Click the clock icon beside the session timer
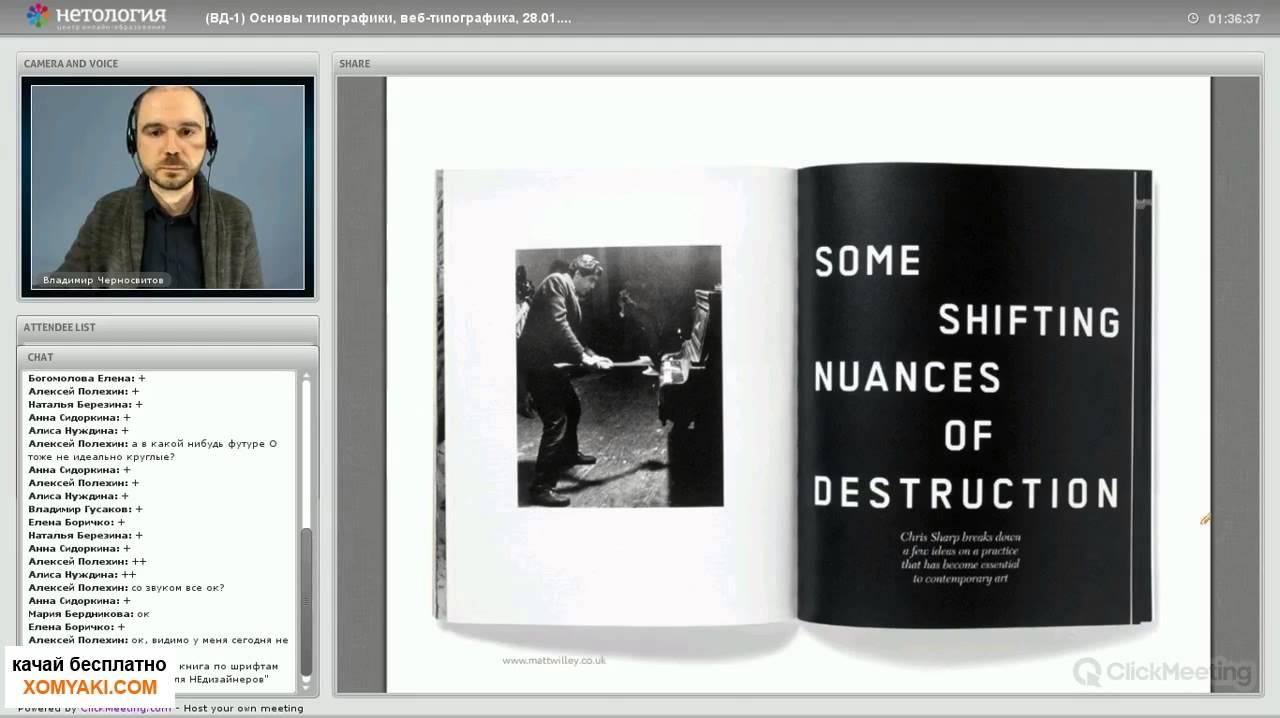Screen dimensions: 1280x718 (x=1193, y=18)
